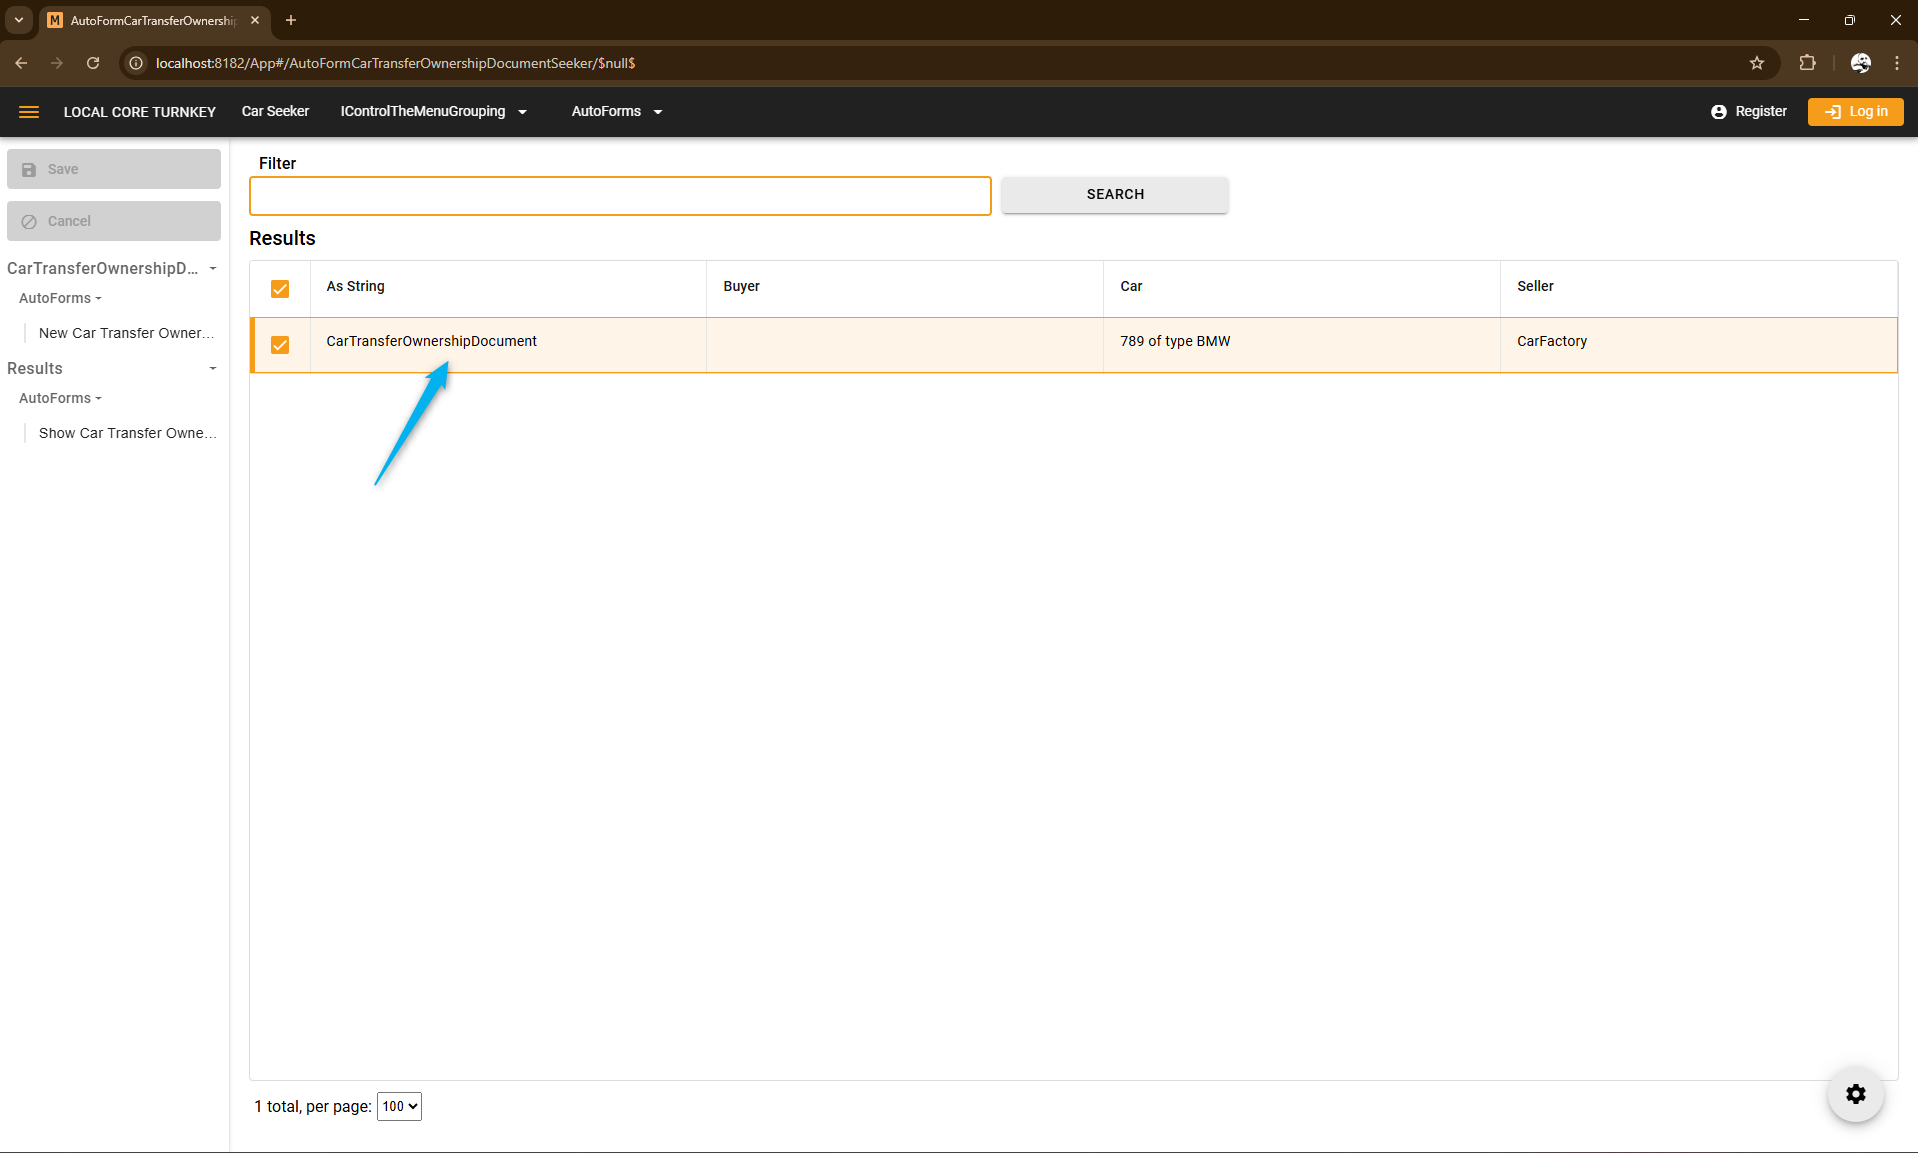
Task: Click the Log in button
Action: [1855, 112]
